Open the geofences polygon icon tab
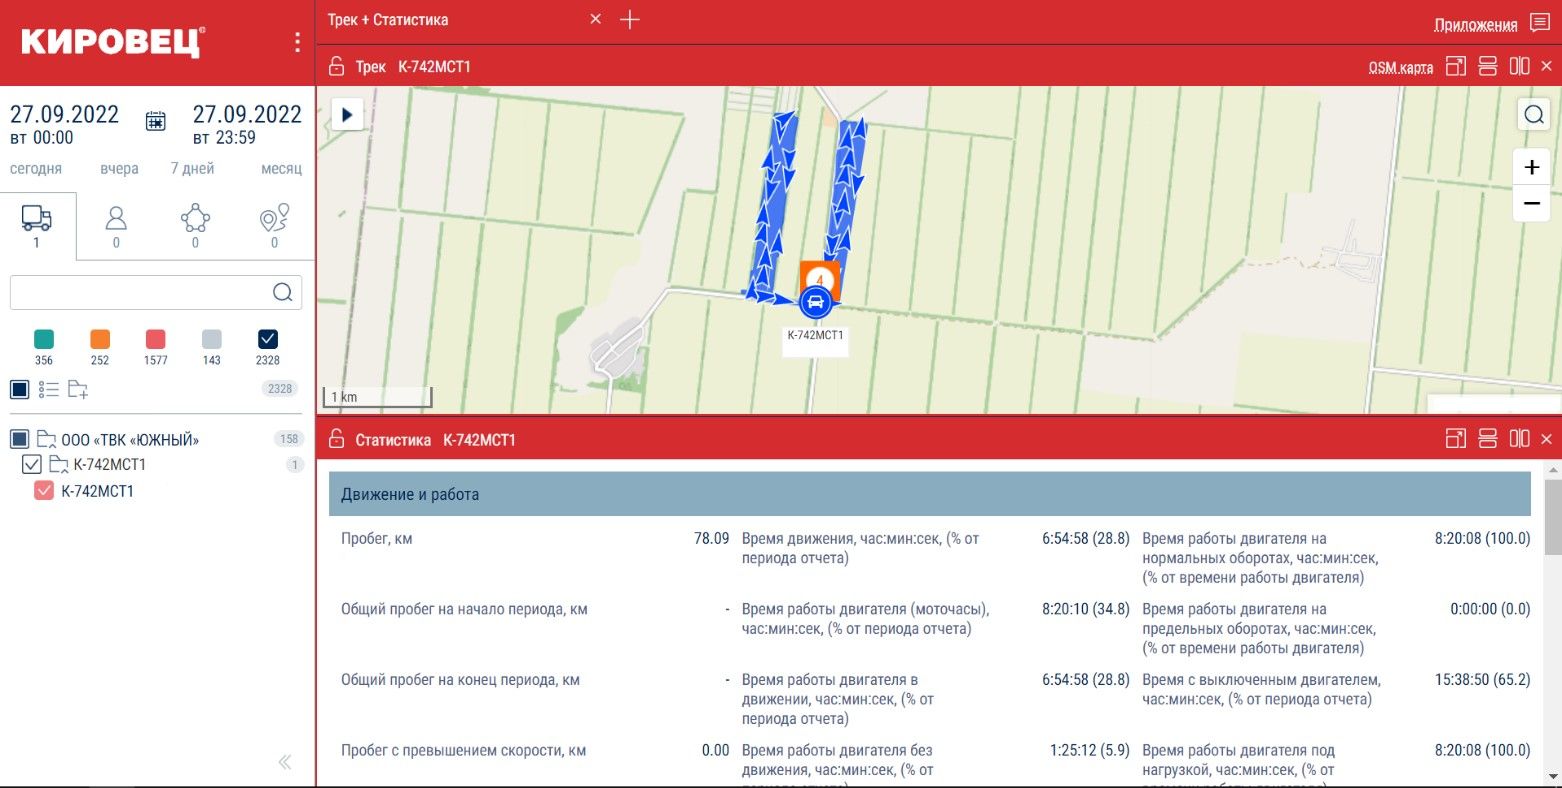 [x=195, y=226]
